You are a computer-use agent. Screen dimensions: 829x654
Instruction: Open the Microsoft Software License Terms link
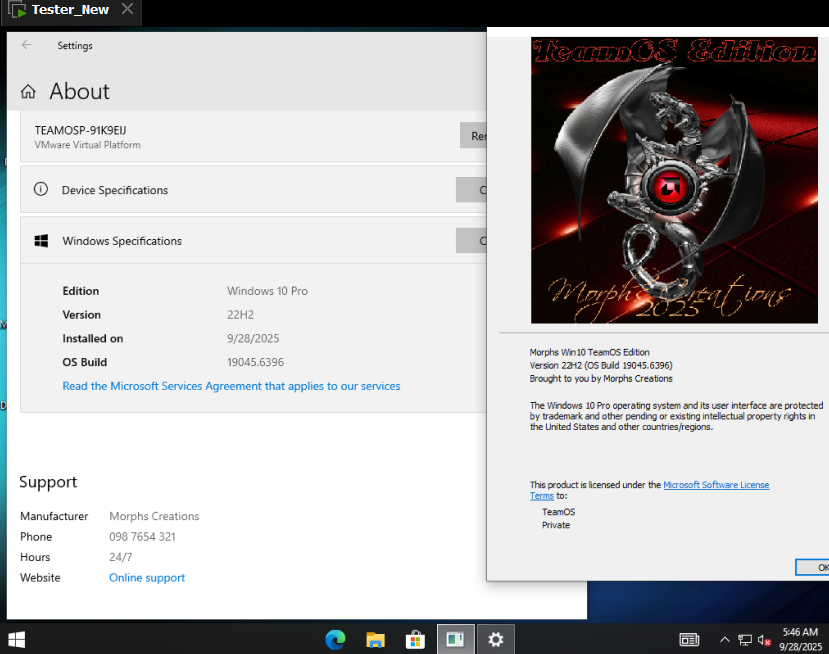[715, 485]
